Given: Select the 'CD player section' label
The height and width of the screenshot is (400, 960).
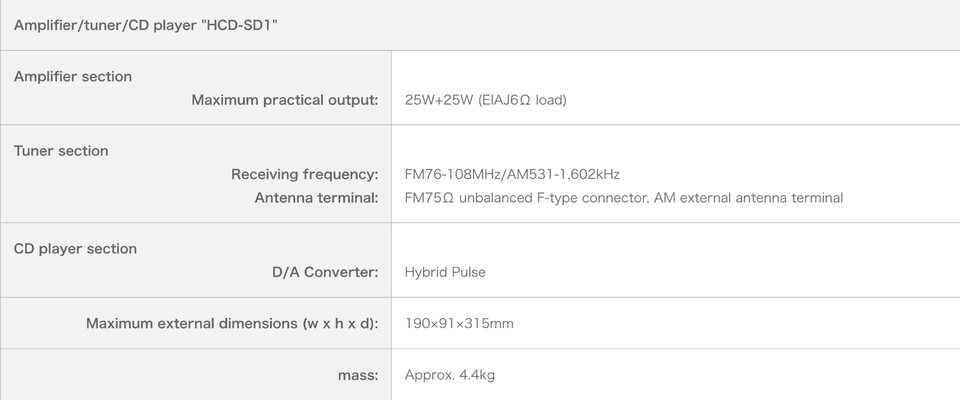Looking at the screenshot, I should point(75,248).
